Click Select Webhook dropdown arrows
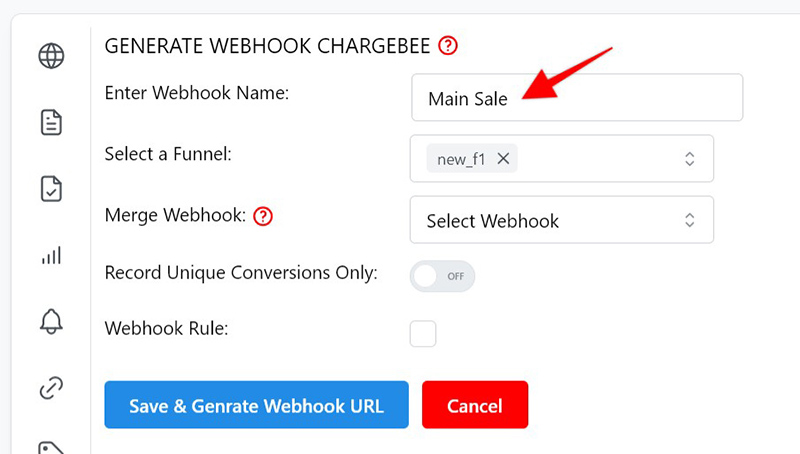This screenshot has width=800, height=454. click(689, 220)
